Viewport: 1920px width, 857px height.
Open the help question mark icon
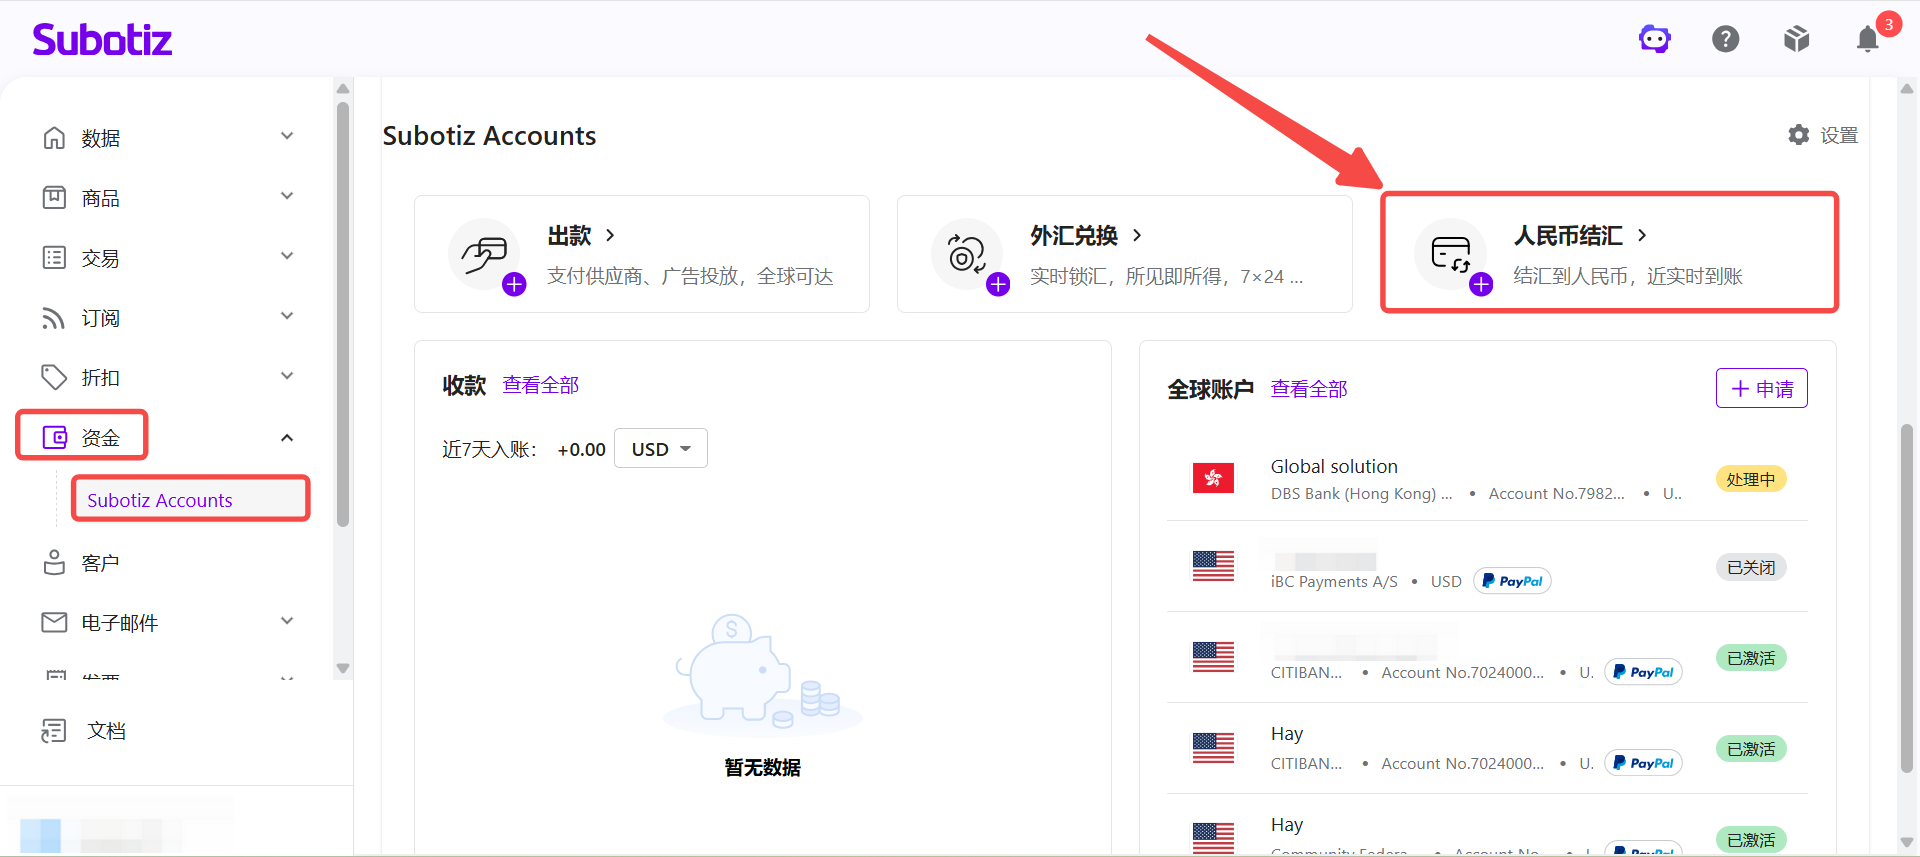pyautogui.click(x=1726, y=39)
